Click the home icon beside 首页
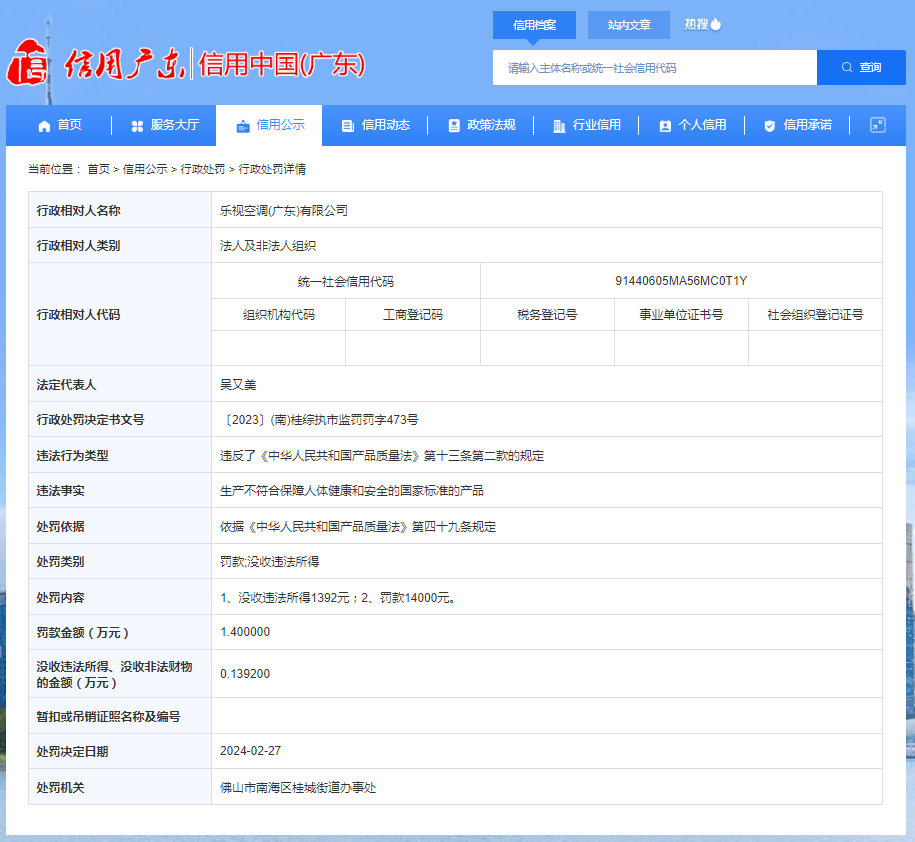 (44, 126)
